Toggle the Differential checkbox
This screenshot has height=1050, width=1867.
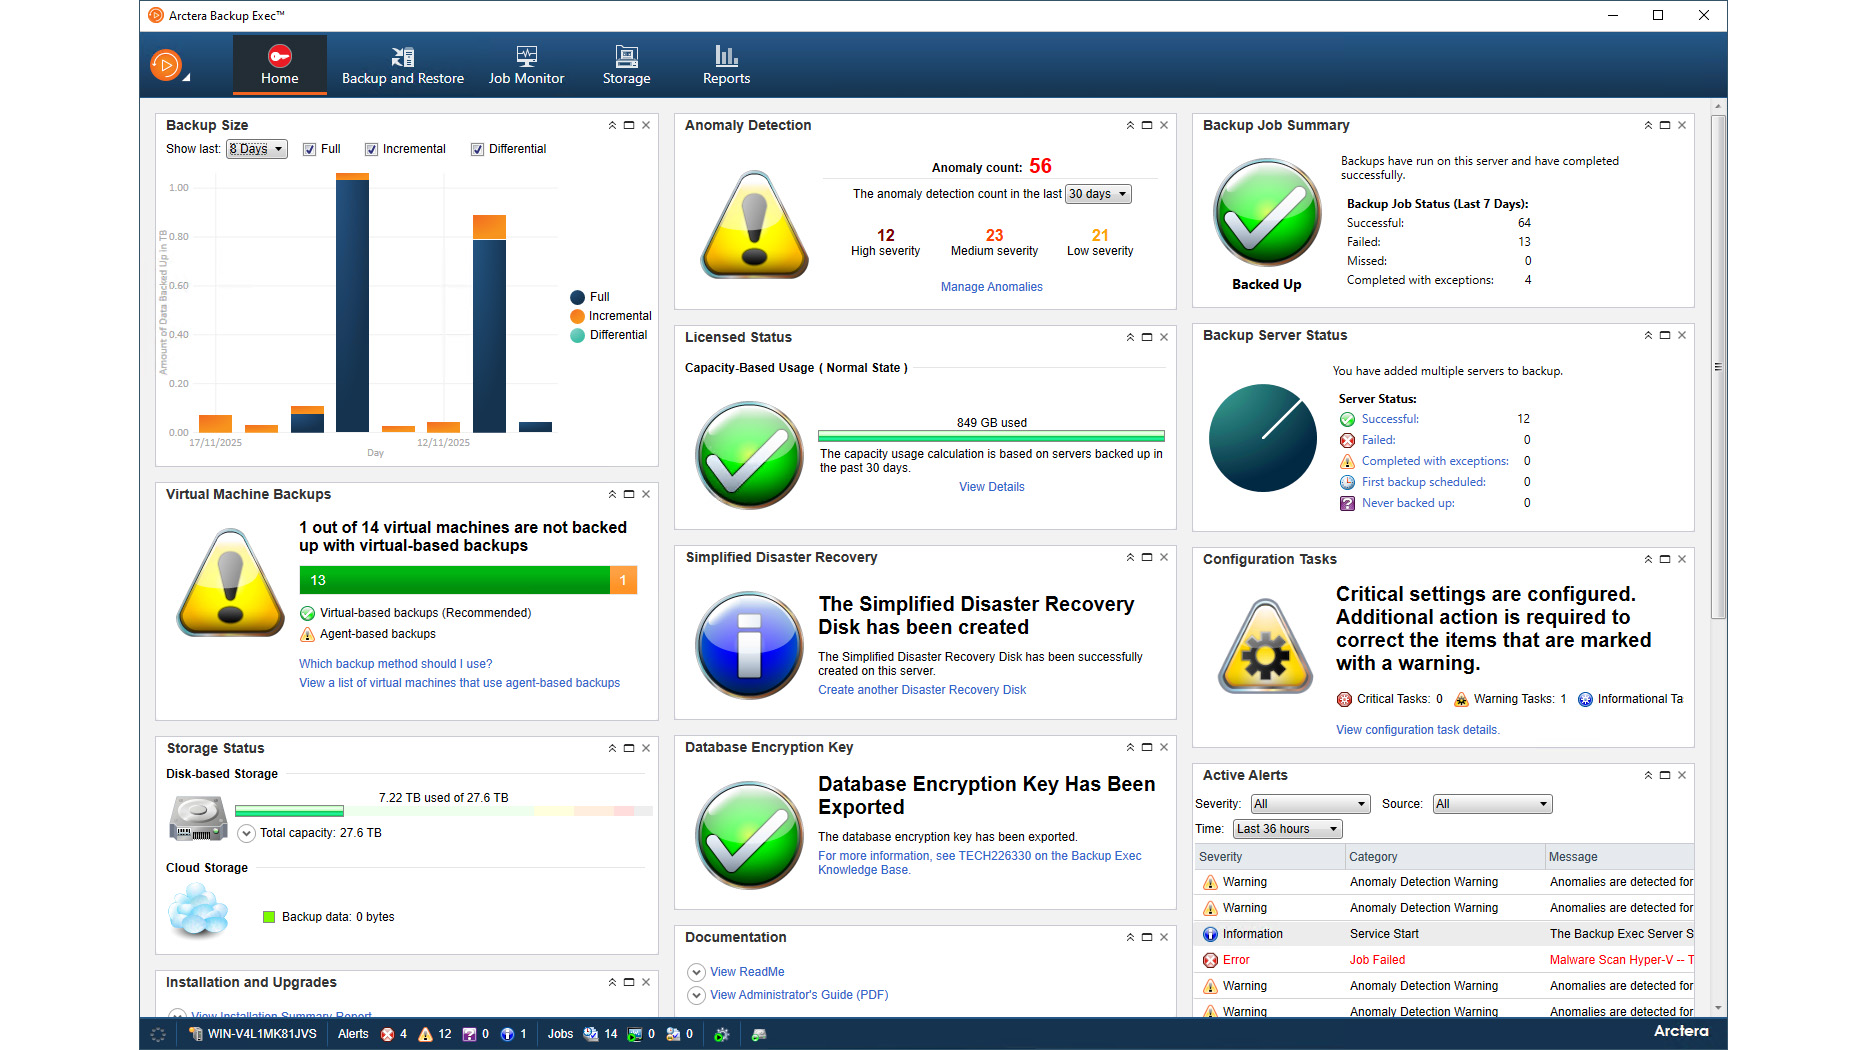coord(478,149)
